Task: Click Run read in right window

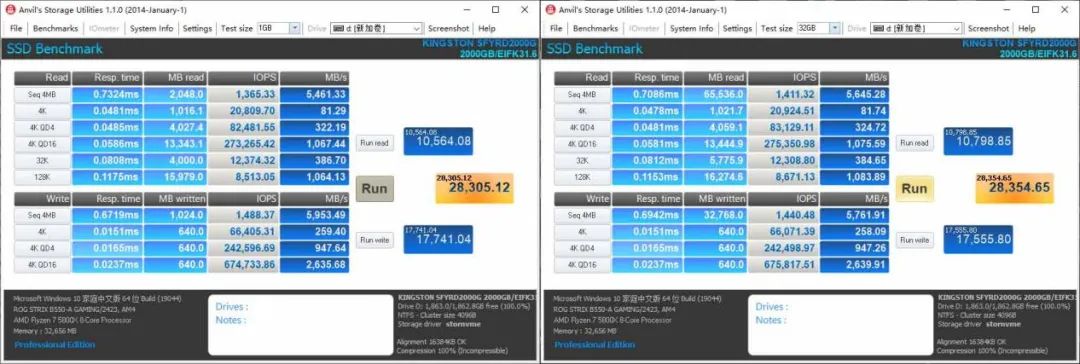Action: [915, 143]
